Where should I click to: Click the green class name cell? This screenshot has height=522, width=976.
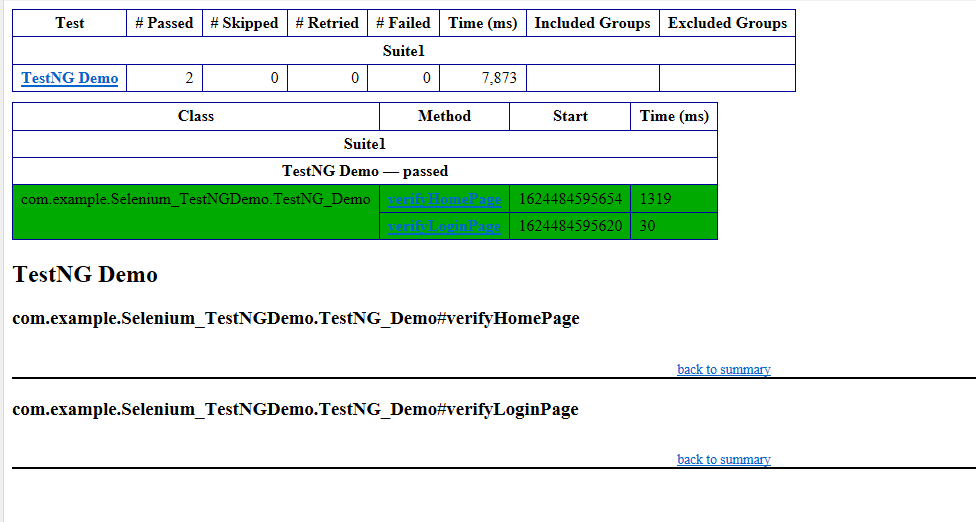[196, 199]
